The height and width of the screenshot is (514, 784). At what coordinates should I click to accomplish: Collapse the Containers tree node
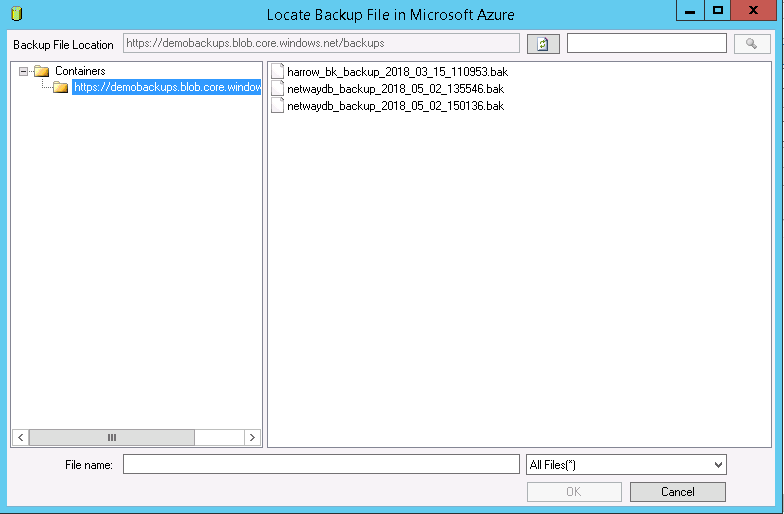pyautogui.click(x=24, y=71)
